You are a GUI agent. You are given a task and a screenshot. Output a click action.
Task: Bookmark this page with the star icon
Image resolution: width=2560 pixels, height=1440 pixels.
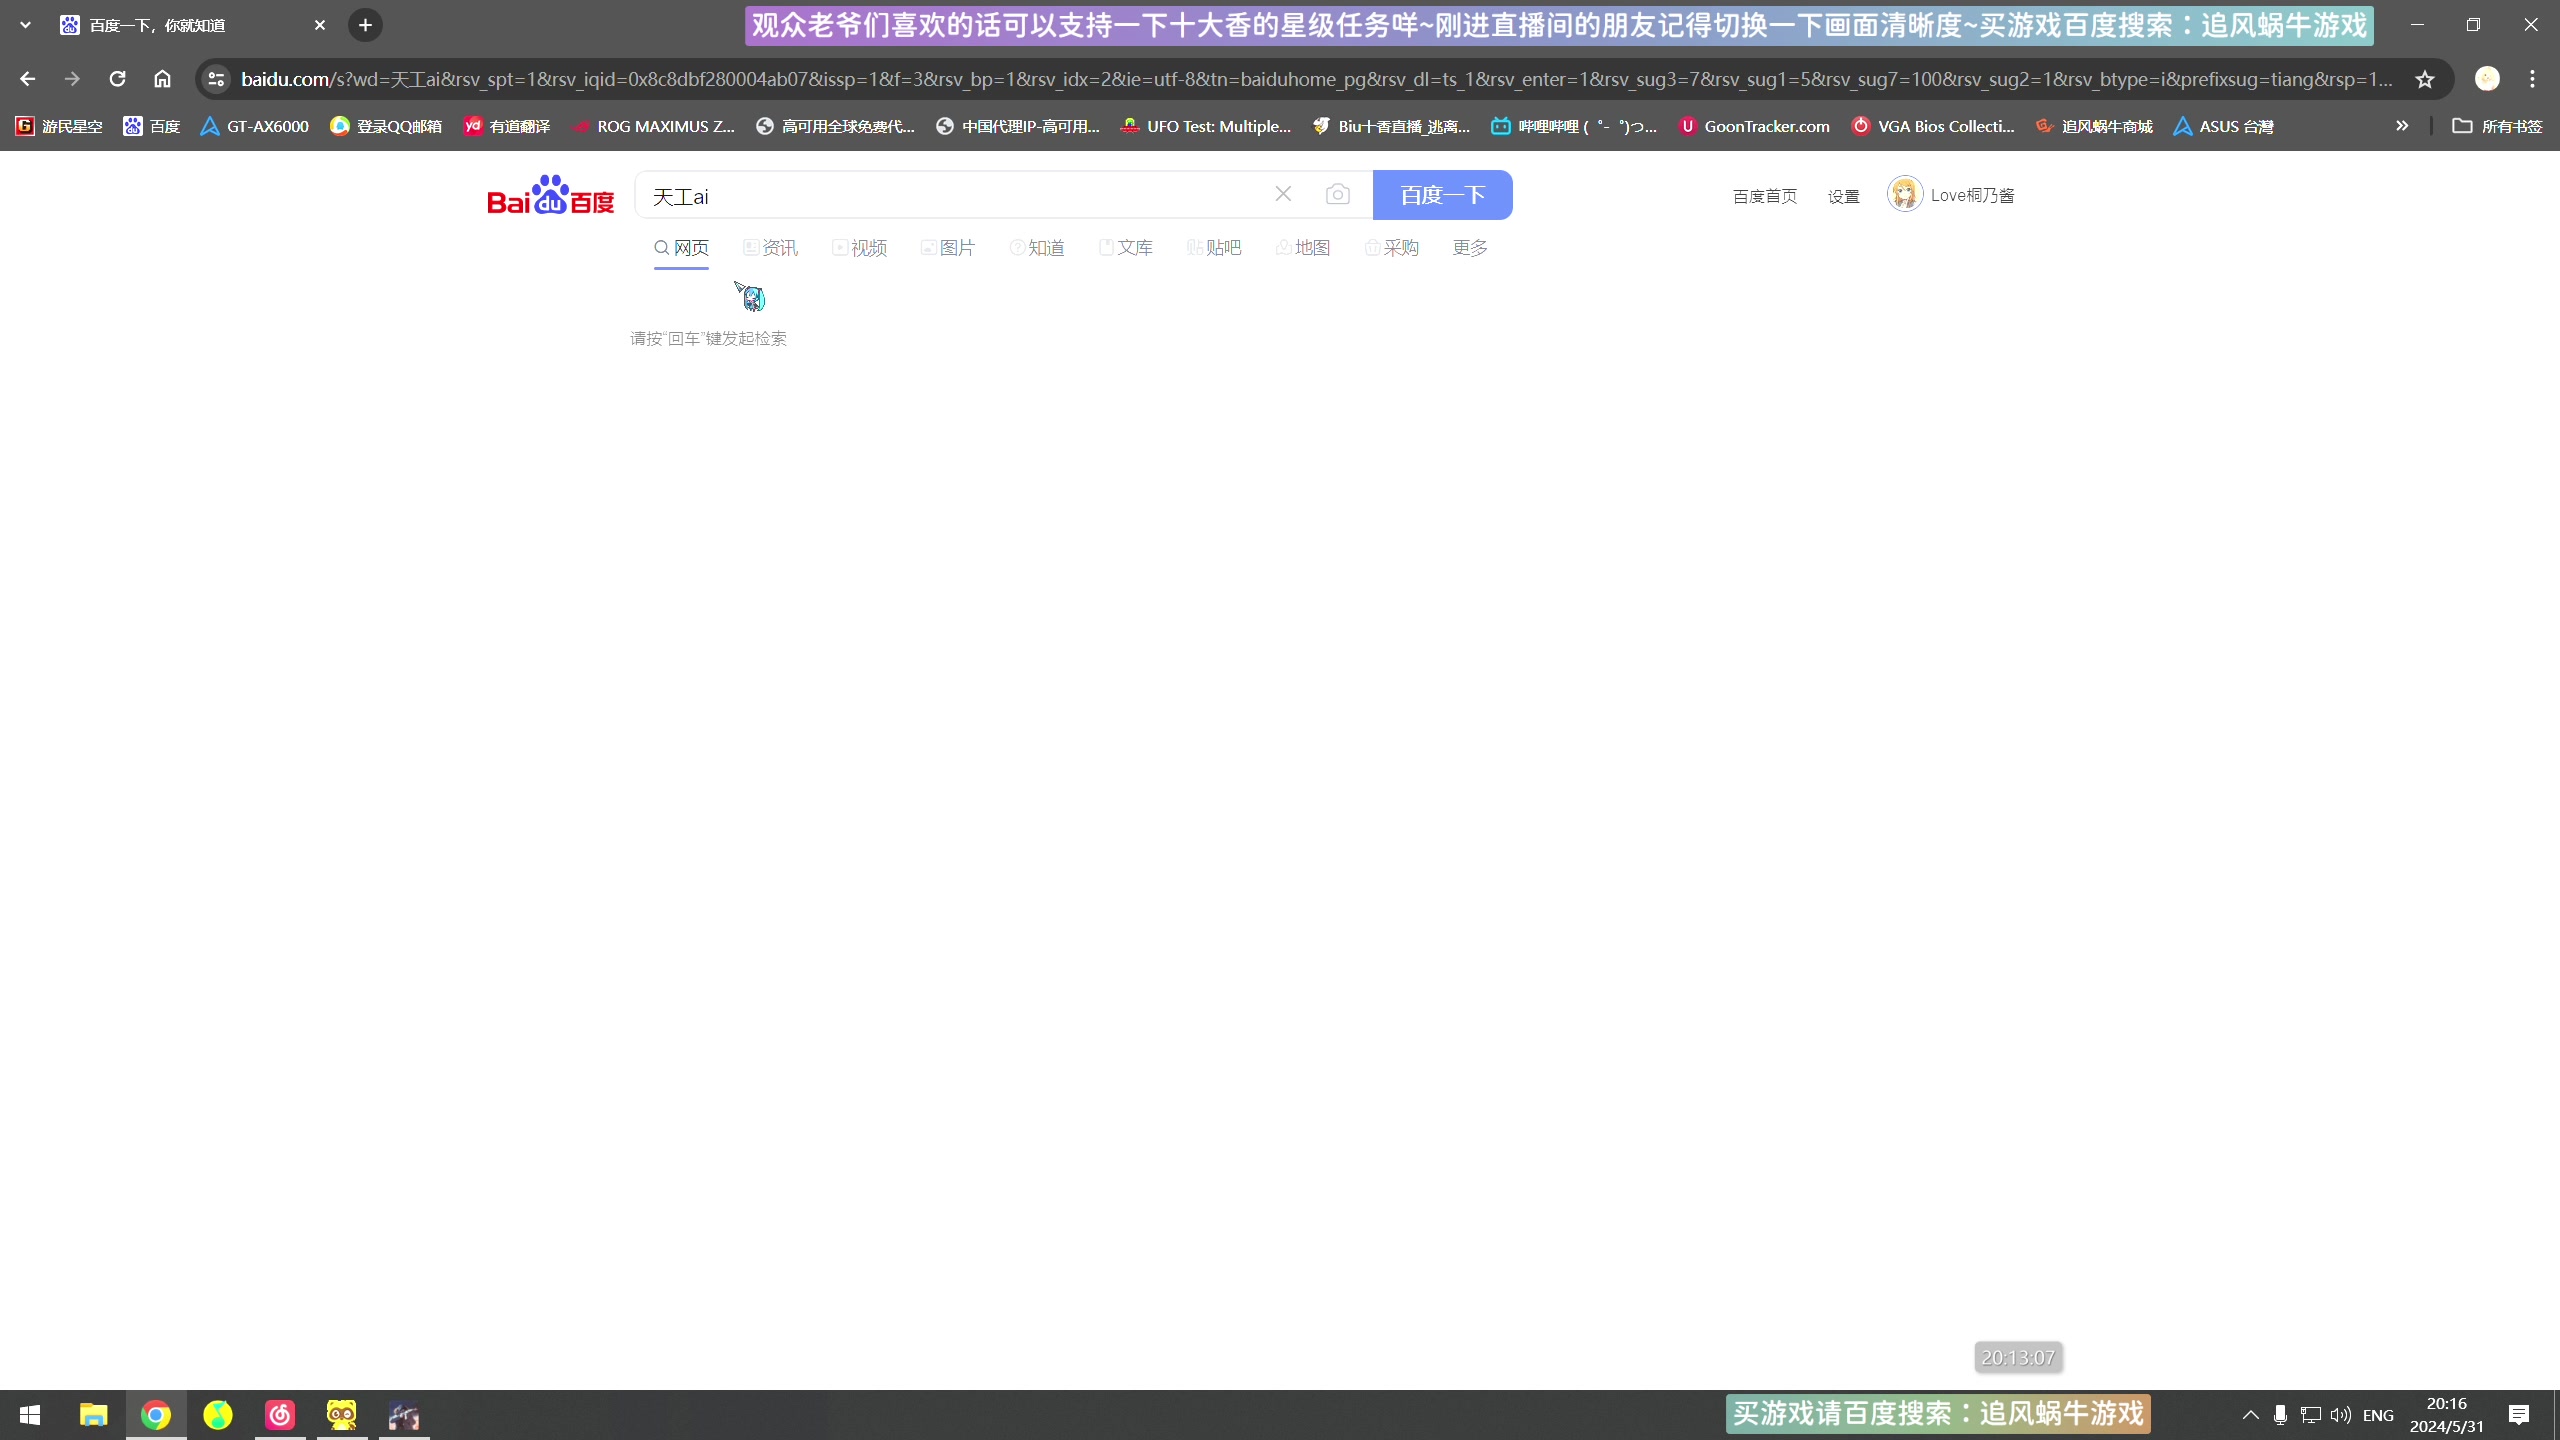tap(2425, 79)
